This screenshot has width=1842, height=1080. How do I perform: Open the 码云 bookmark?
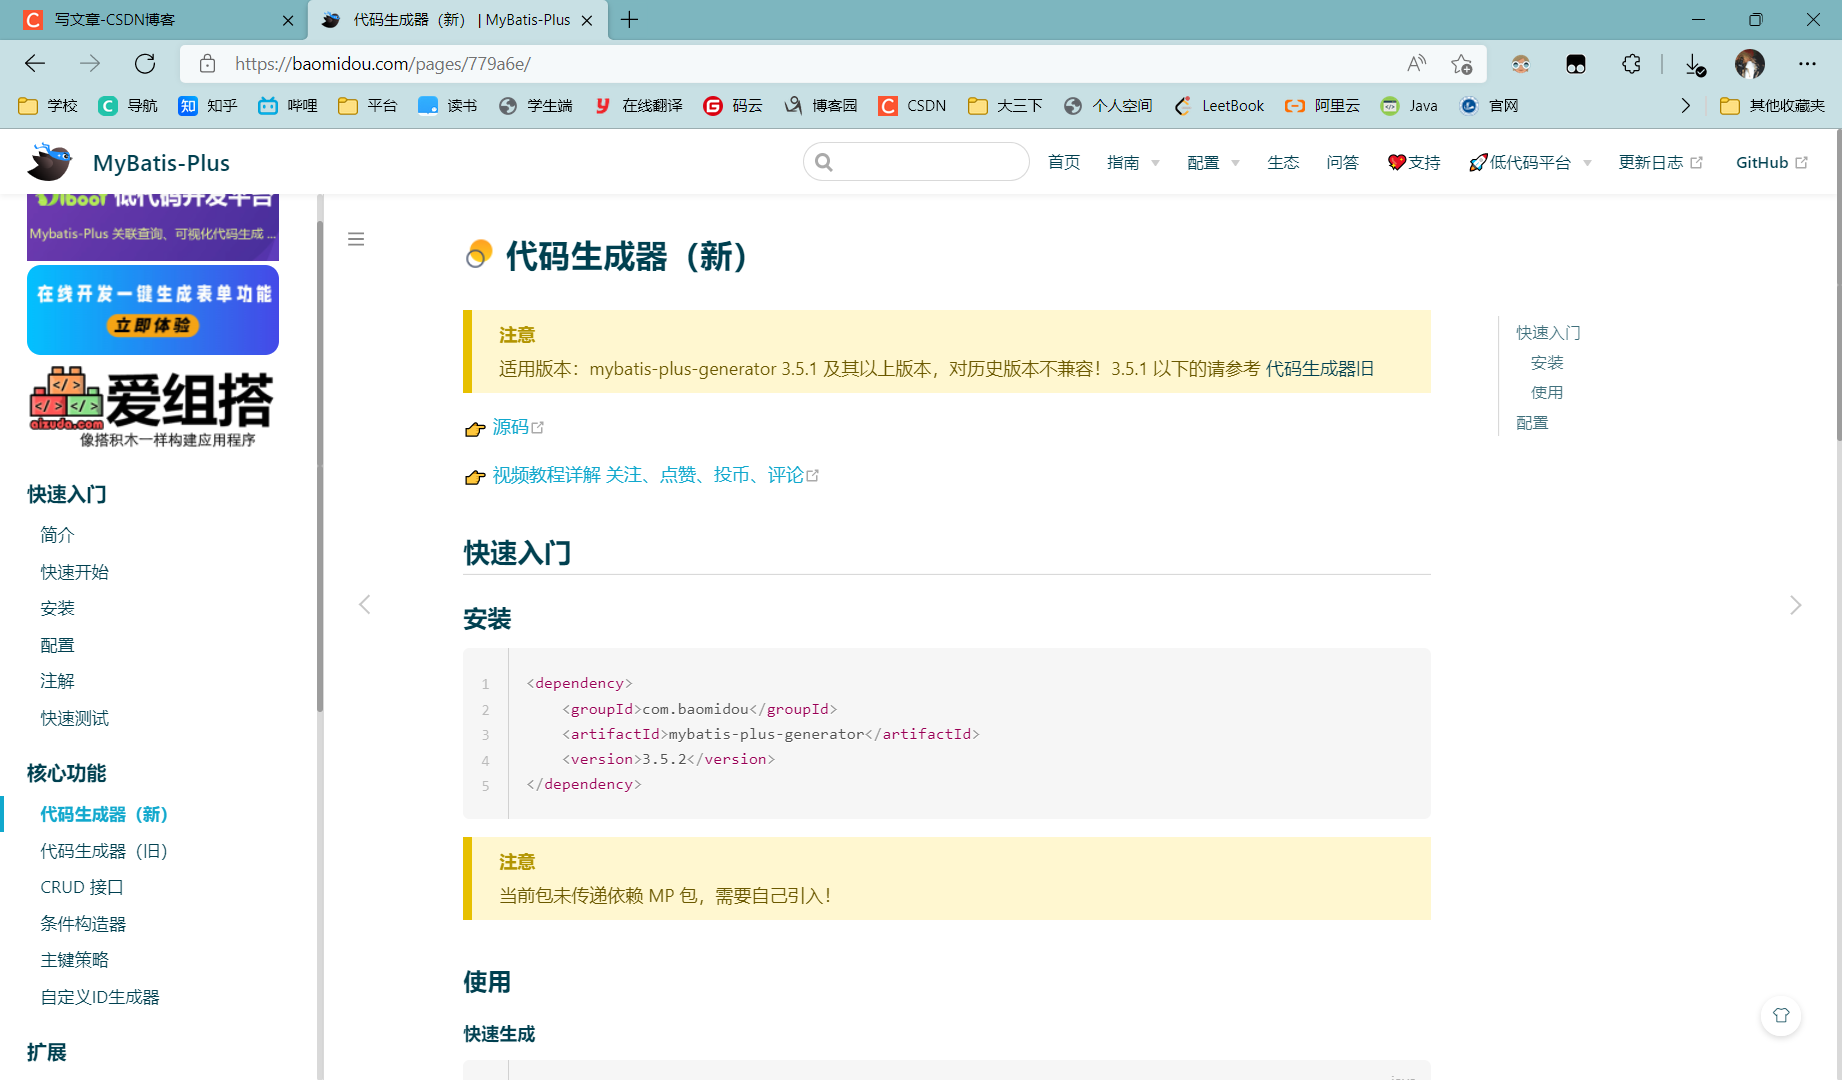(733, 106)
